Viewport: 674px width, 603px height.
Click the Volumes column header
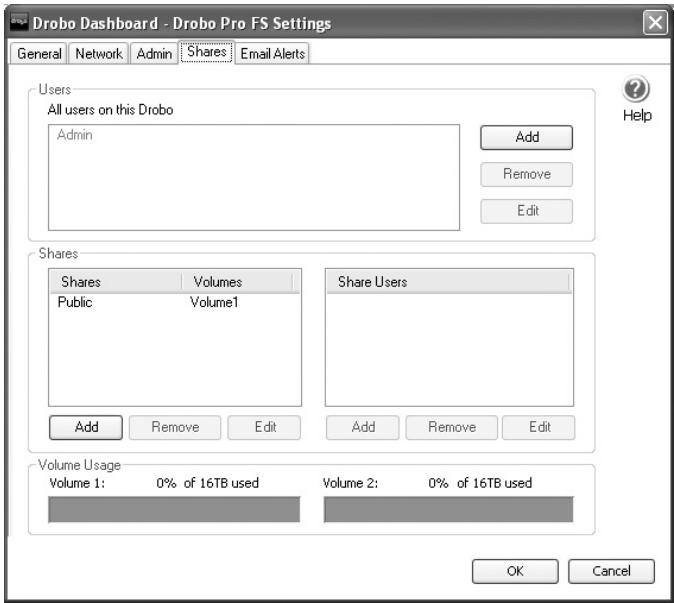238,282
